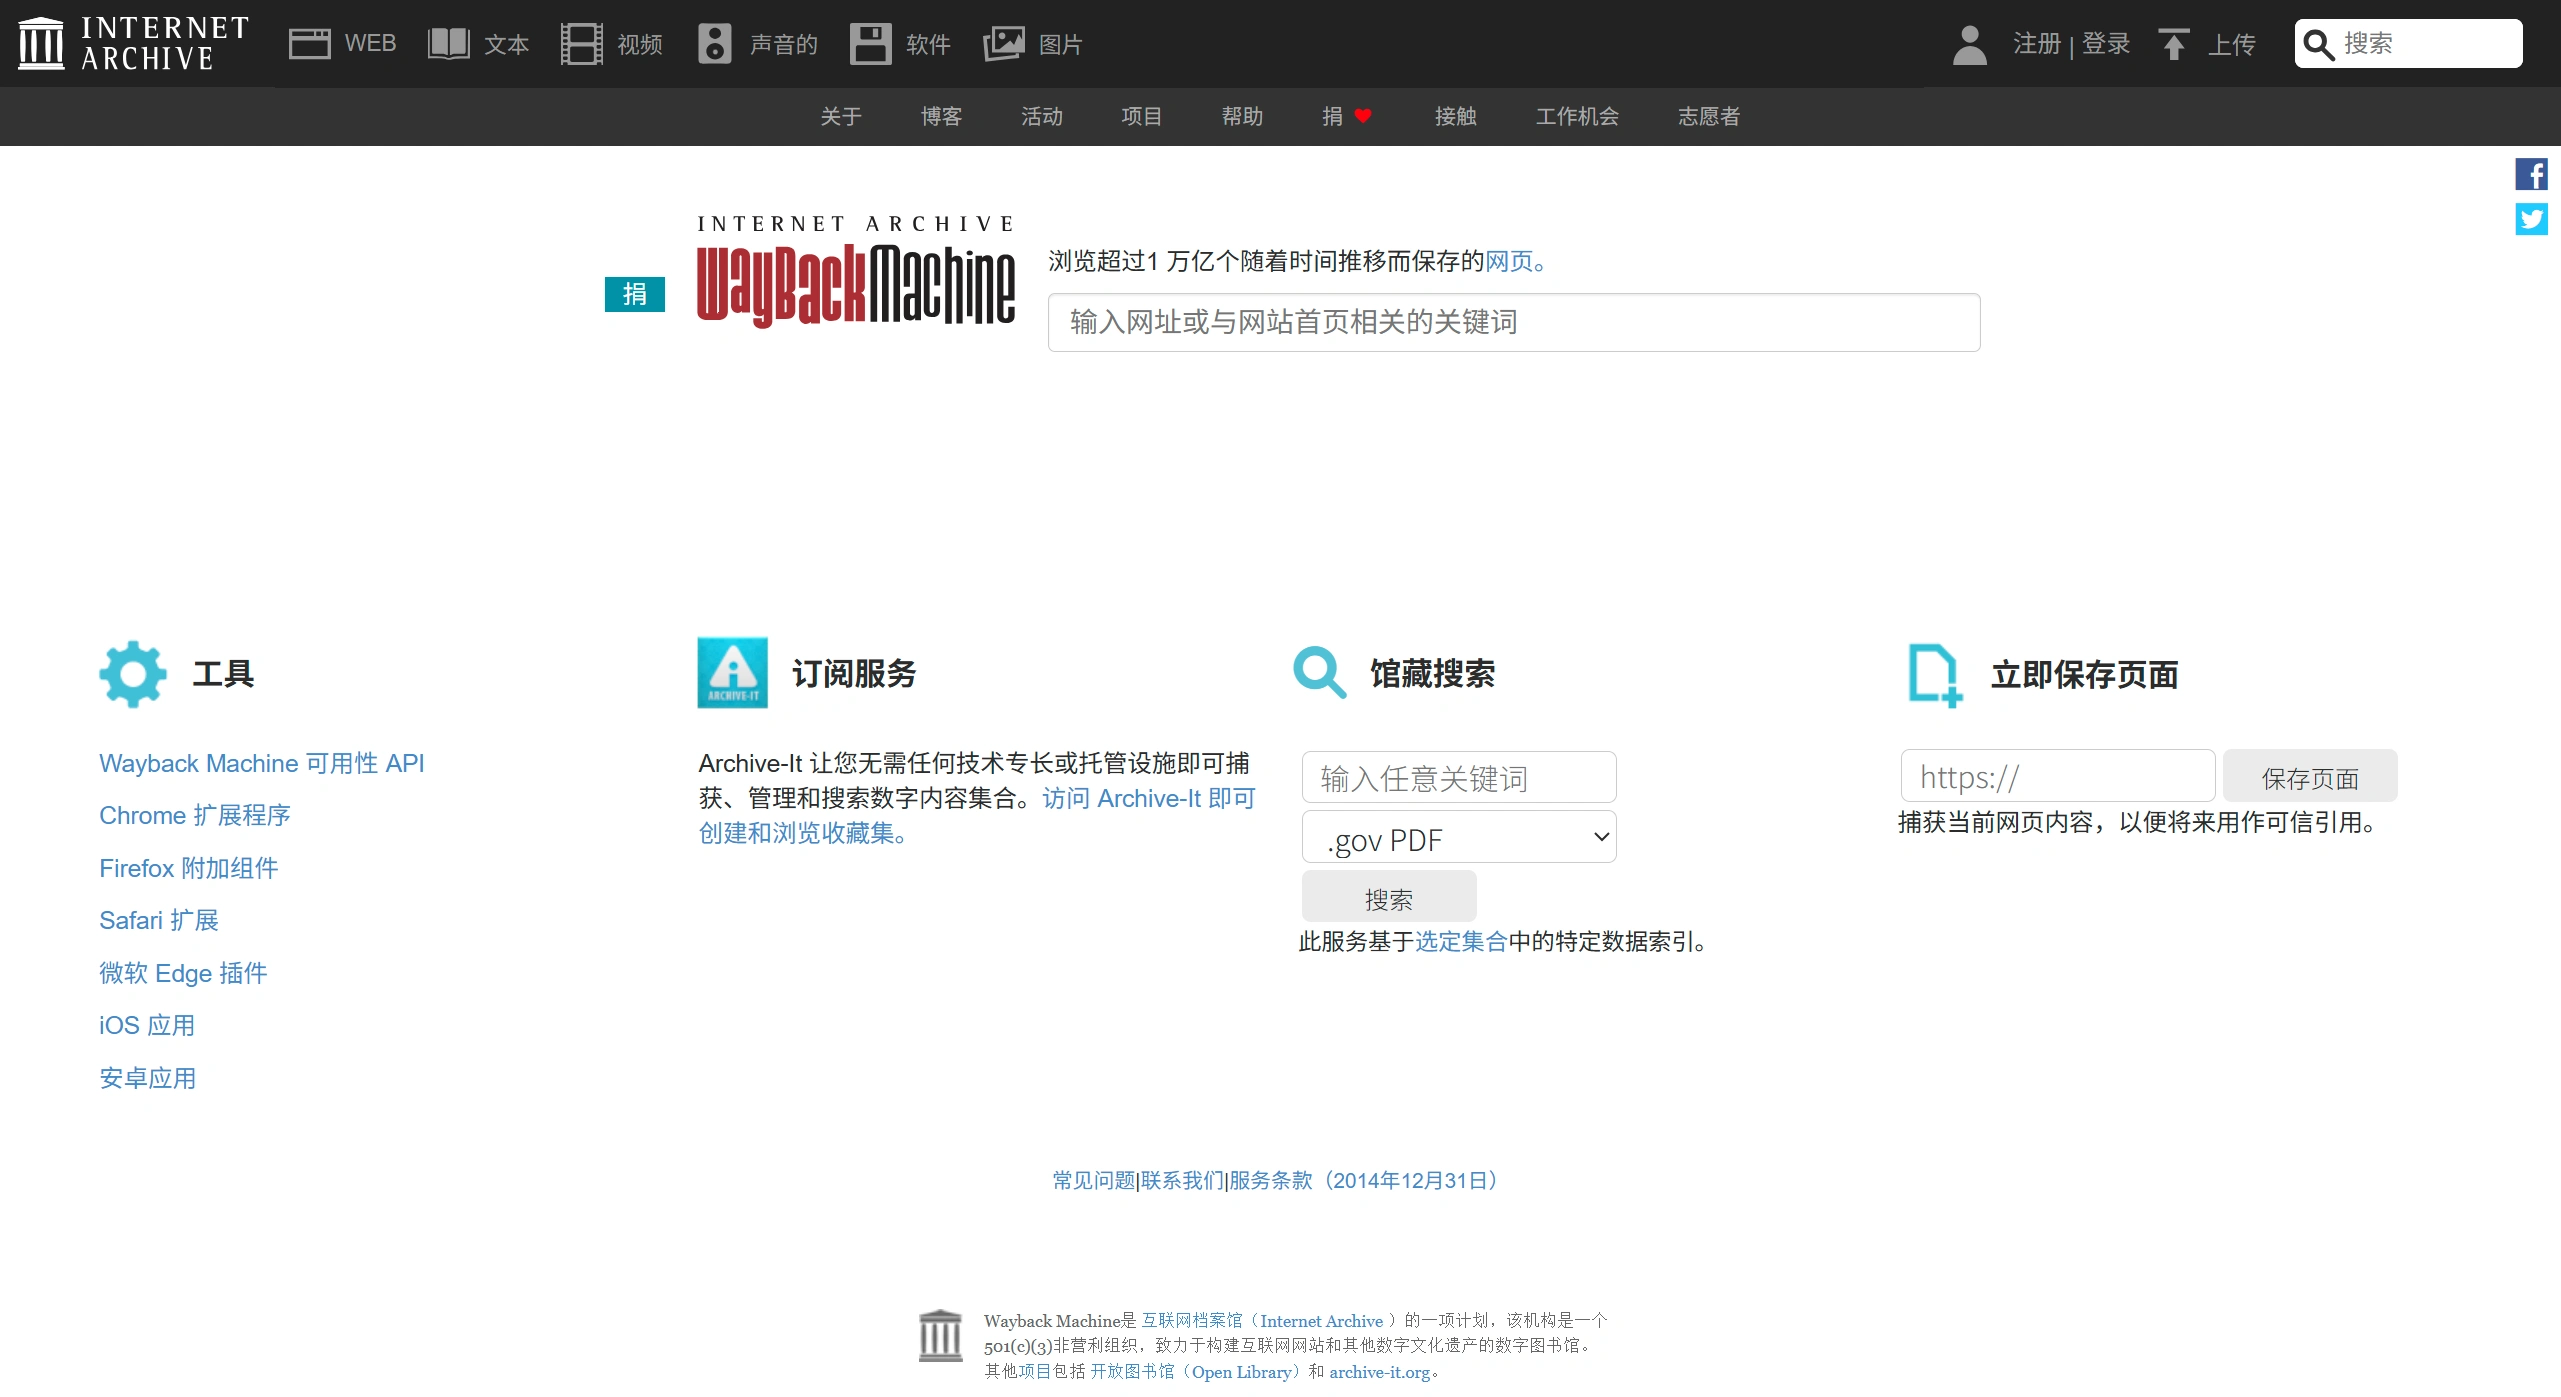Viewport: 2561px width, 1397px height.
Task: Open the 声音的 speaker icon
Action: [x=714, y=44]
